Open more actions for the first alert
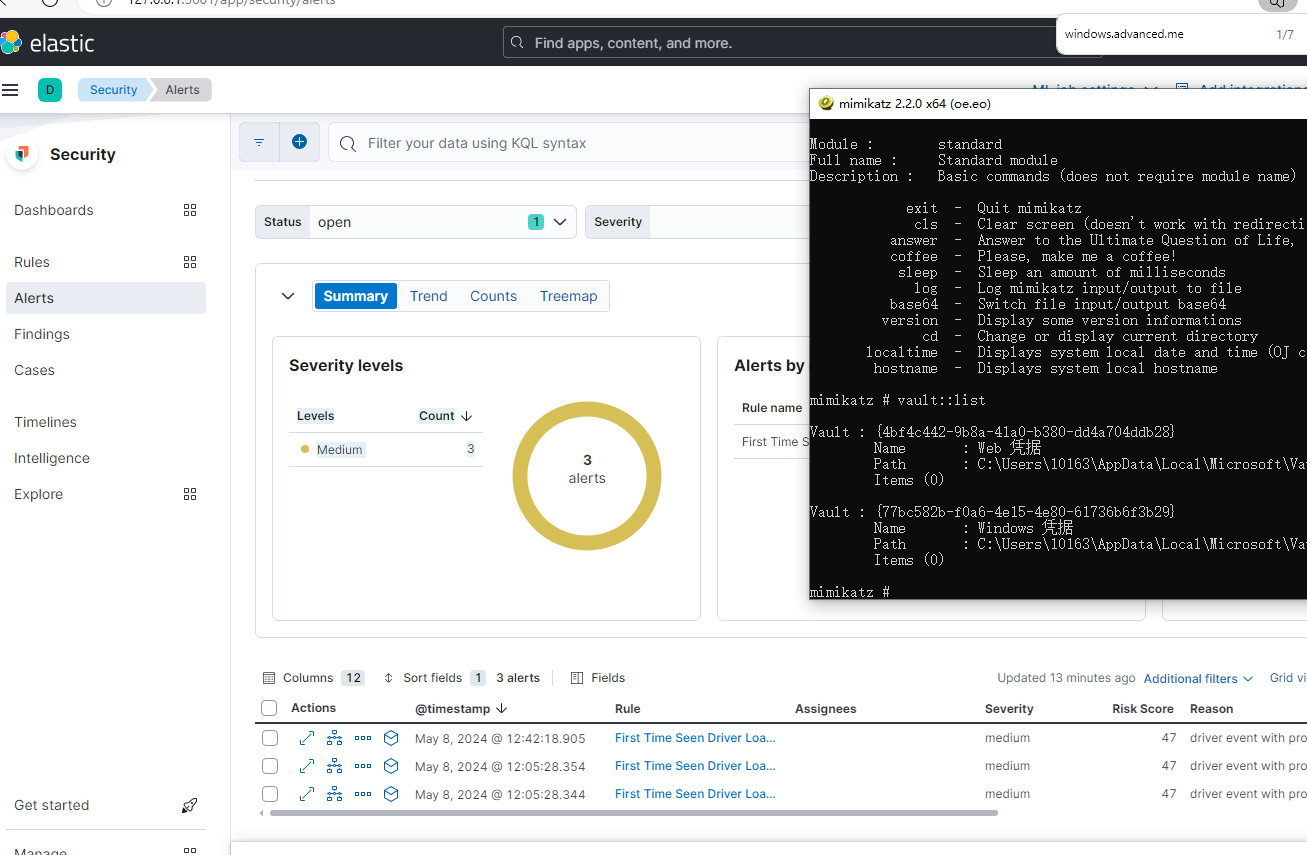 [363, 738]
